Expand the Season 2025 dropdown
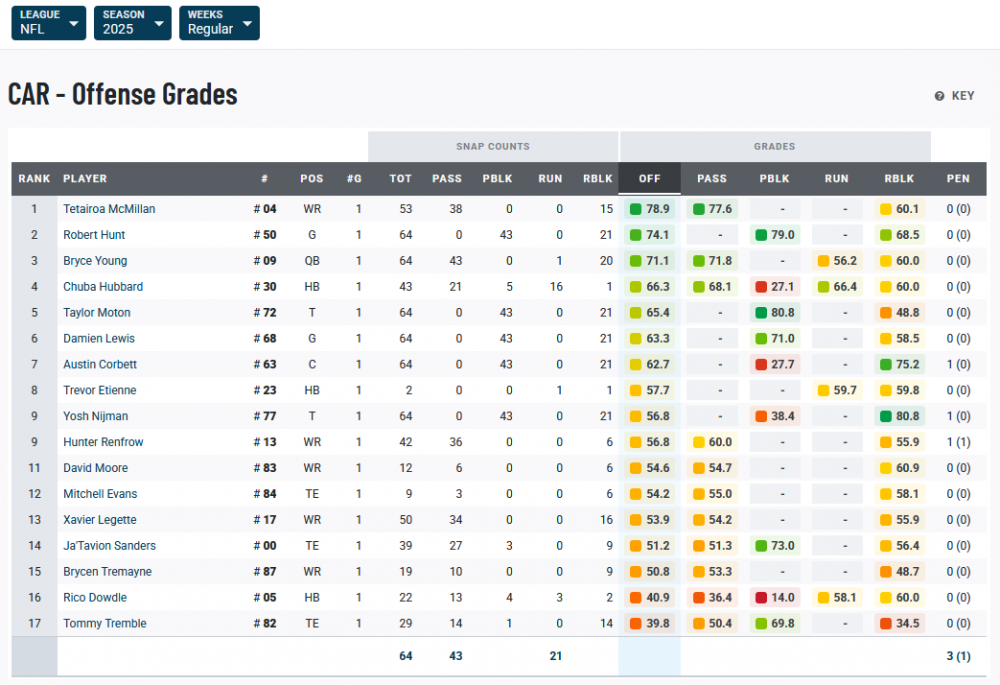Viewport: 1000px width, 685px height. tap(132, 23)
